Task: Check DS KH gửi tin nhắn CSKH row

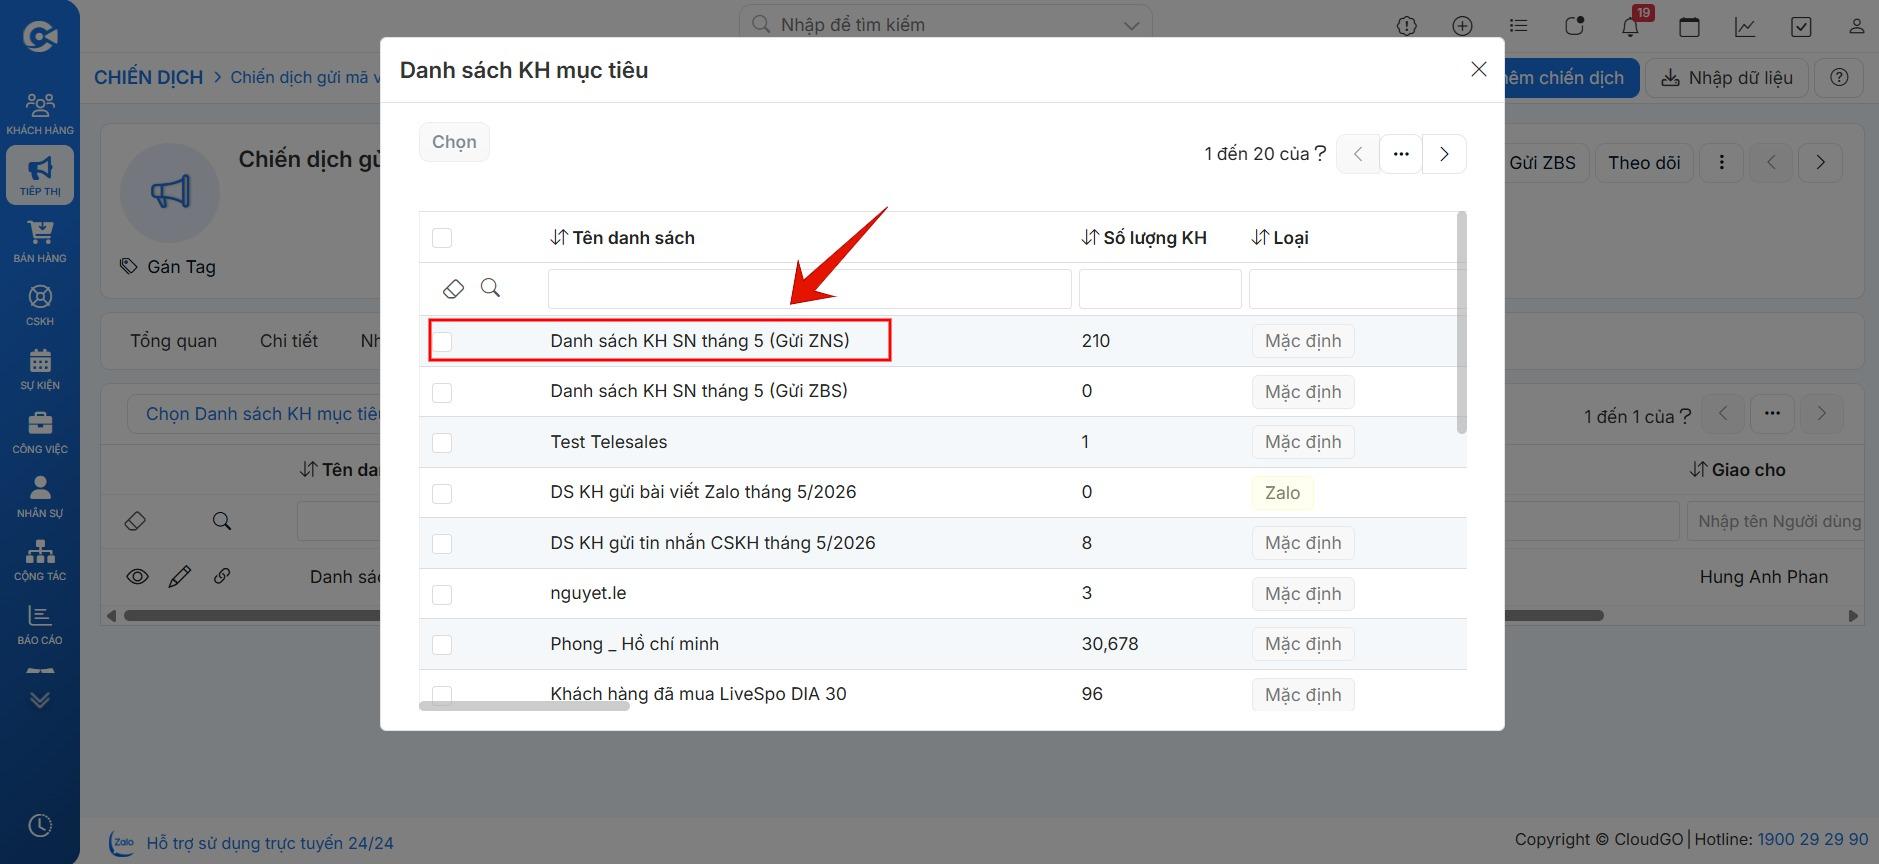Action: tap(442, 544)
